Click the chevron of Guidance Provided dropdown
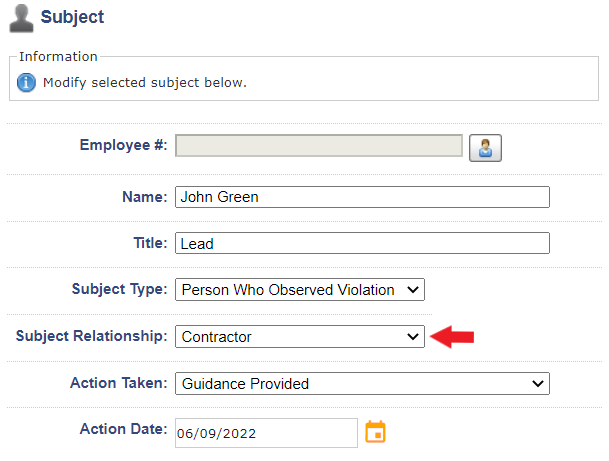 point(538,384)
